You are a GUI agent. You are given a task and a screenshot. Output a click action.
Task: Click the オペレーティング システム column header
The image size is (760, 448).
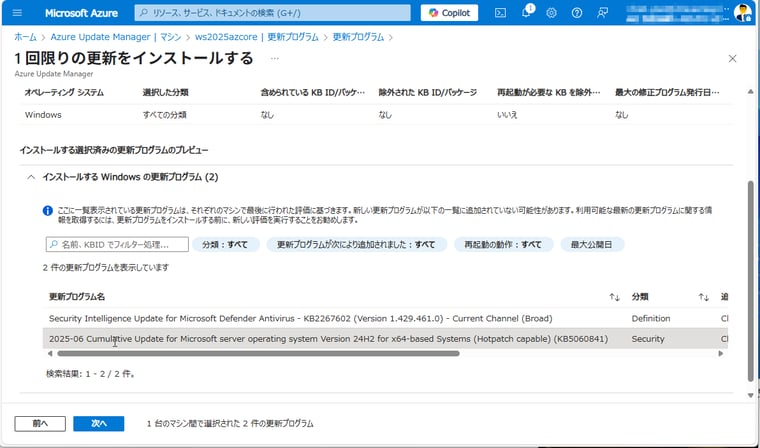pos(64,92)
